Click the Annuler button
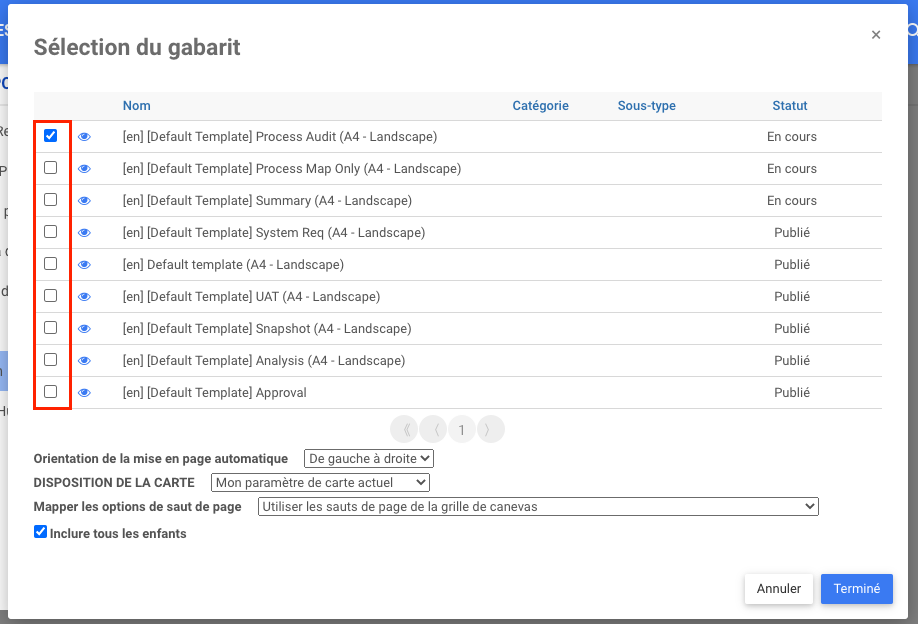Screen dimensions: 918x624 [778, 589]
